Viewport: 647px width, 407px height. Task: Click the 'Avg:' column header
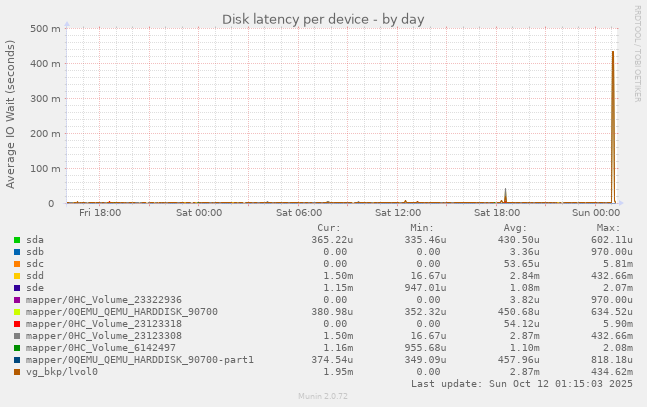(515, 228)
